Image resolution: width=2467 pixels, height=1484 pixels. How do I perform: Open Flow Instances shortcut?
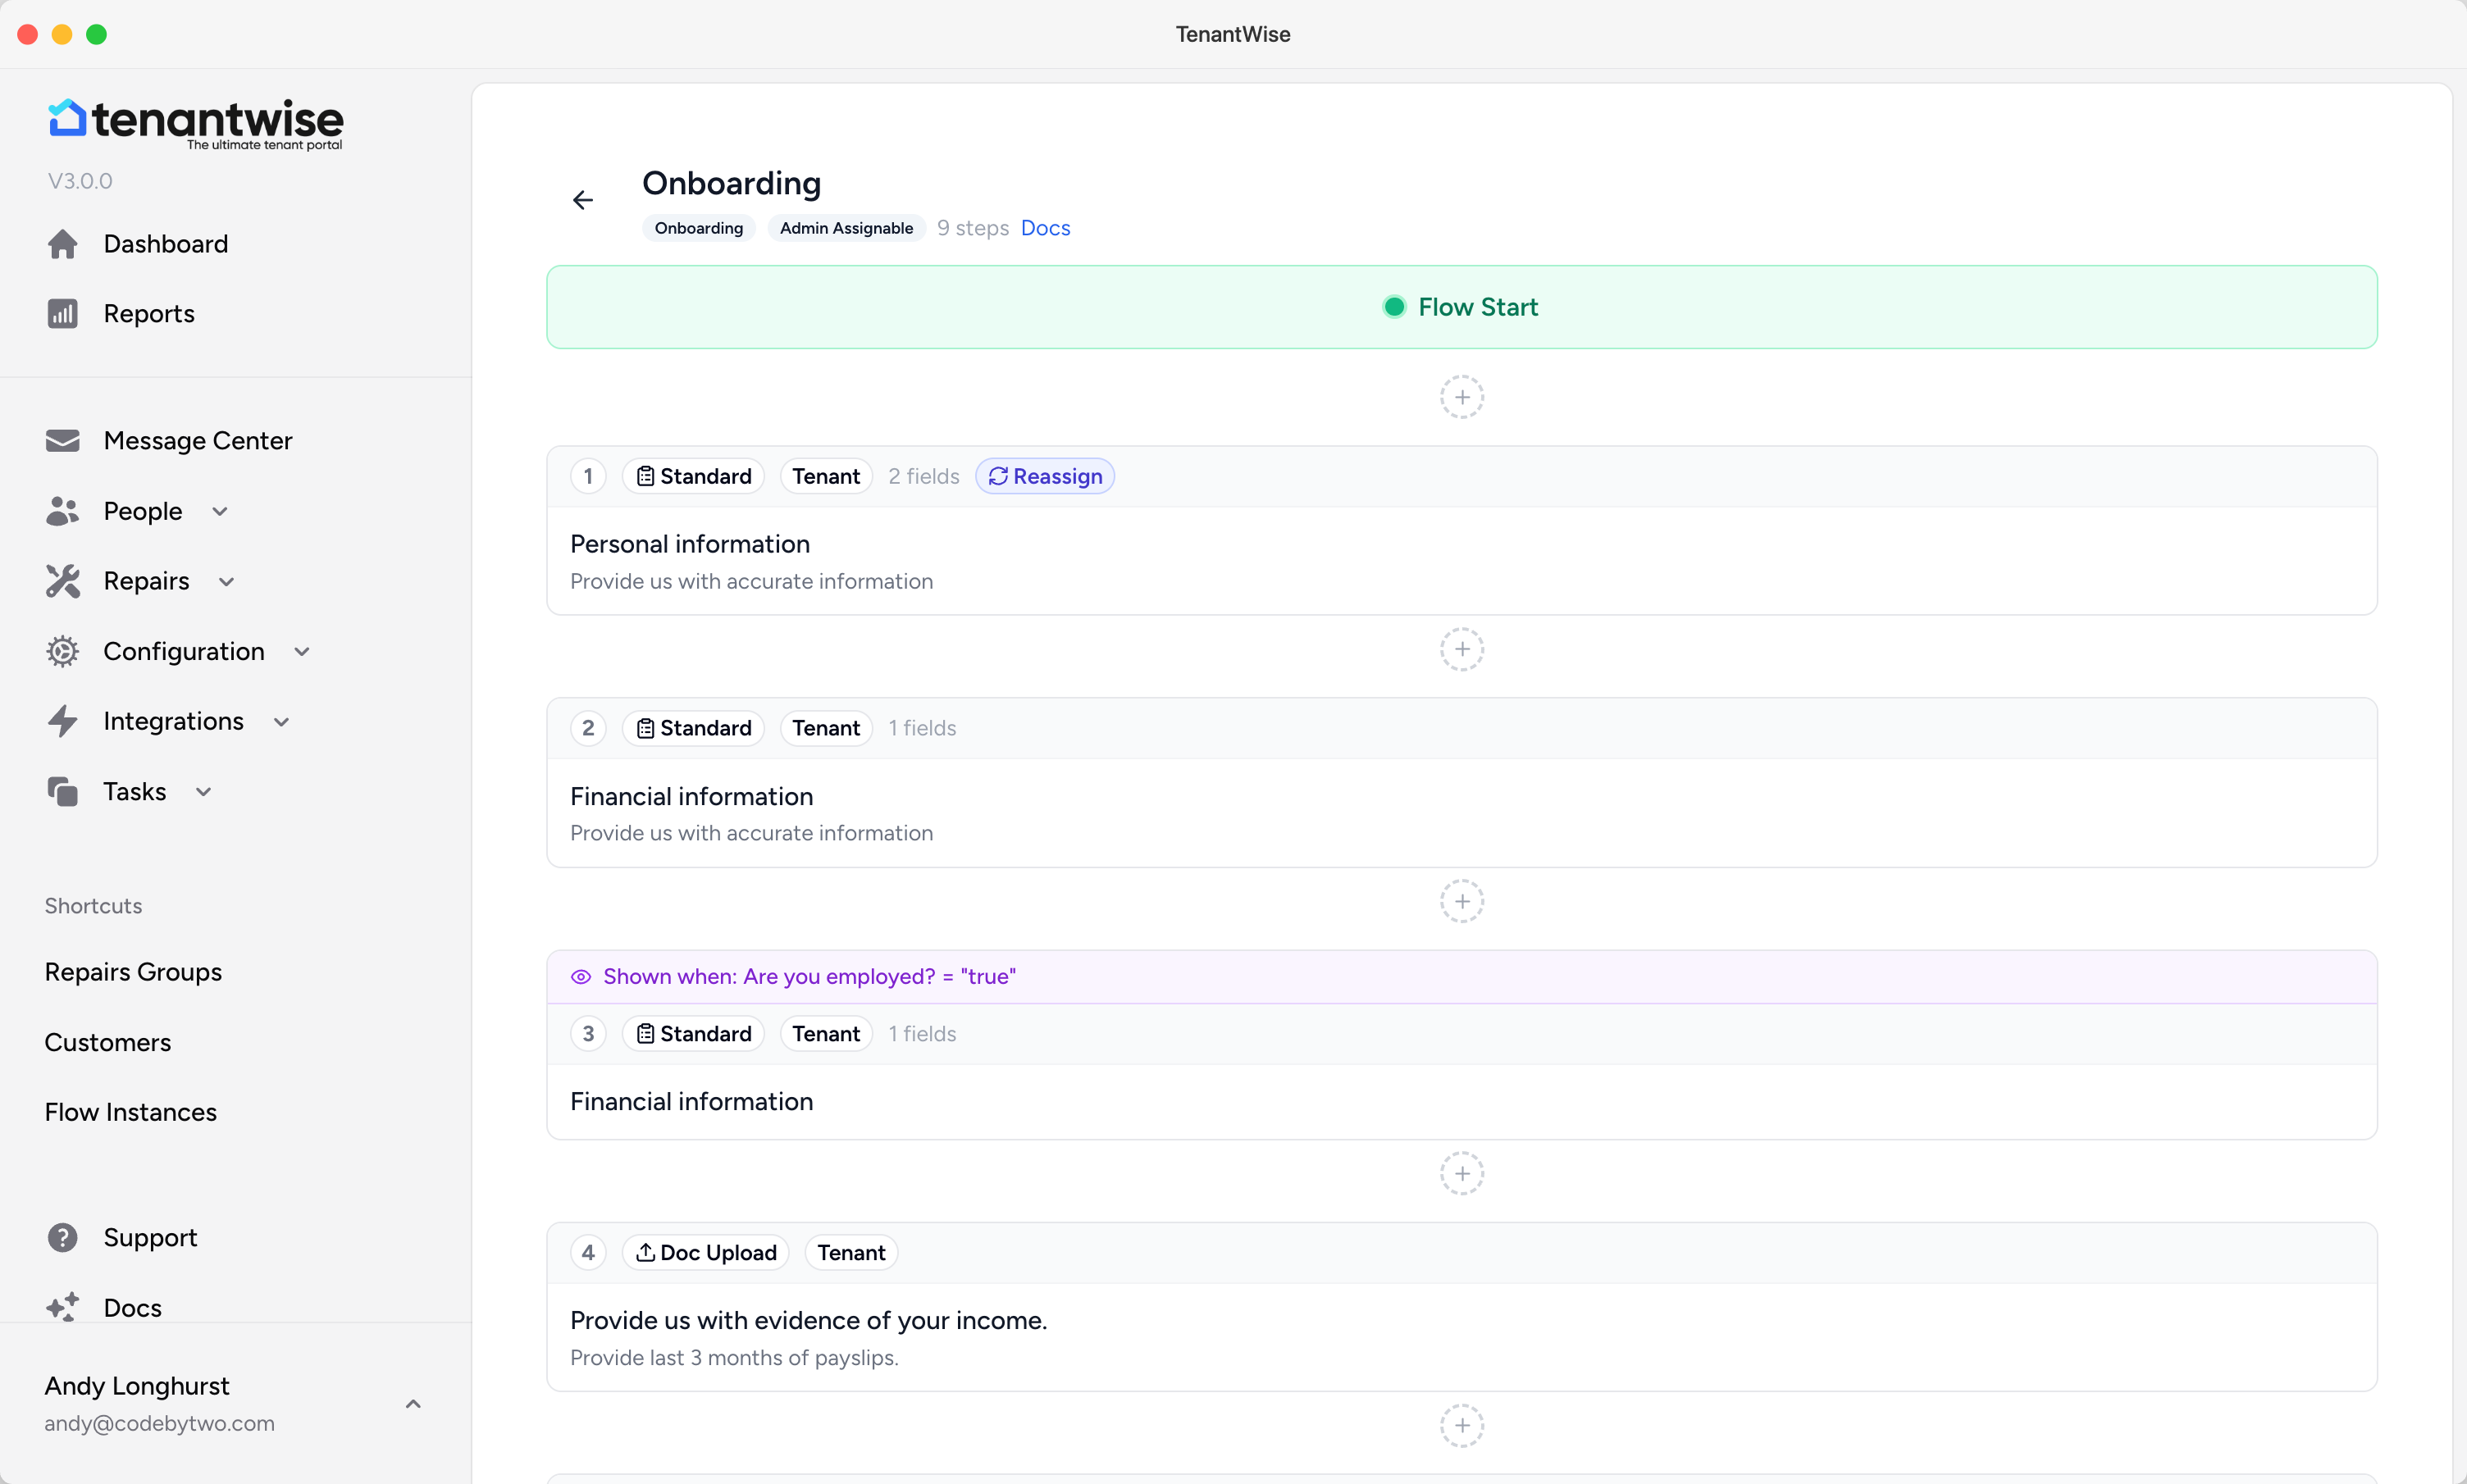pos(130,1112)
